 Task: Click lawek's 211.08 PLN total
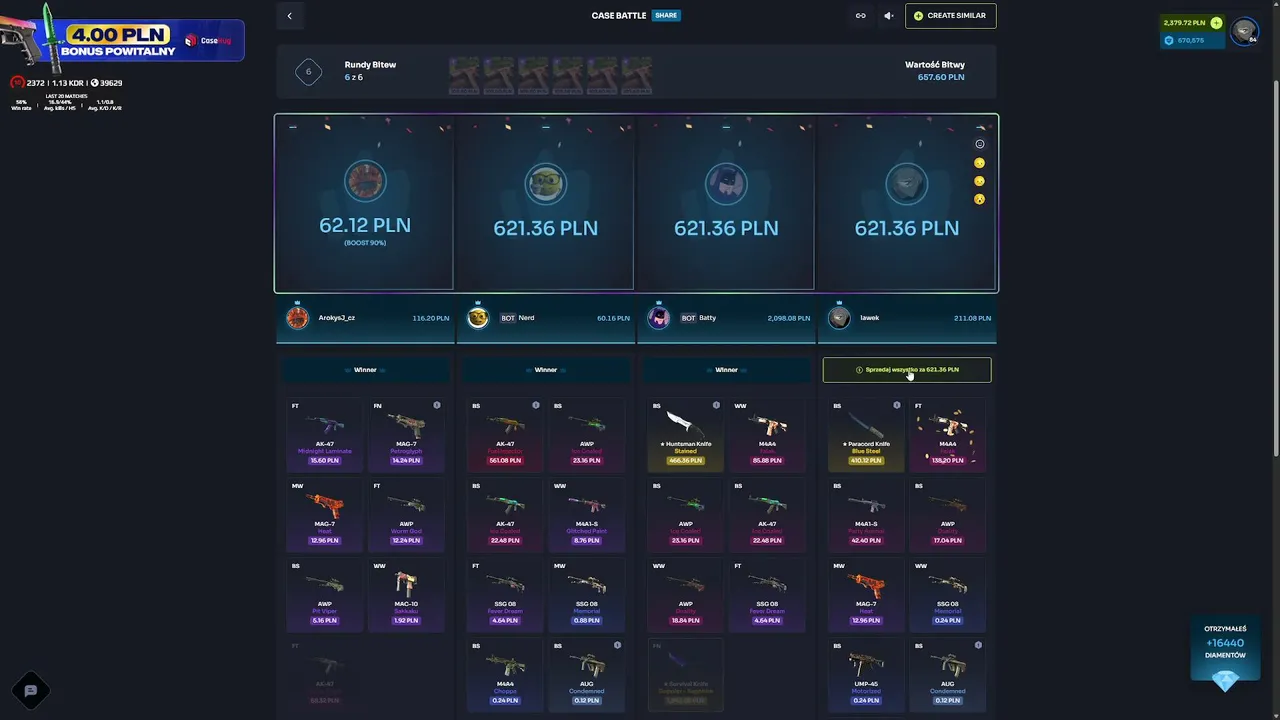pos(972,318)
